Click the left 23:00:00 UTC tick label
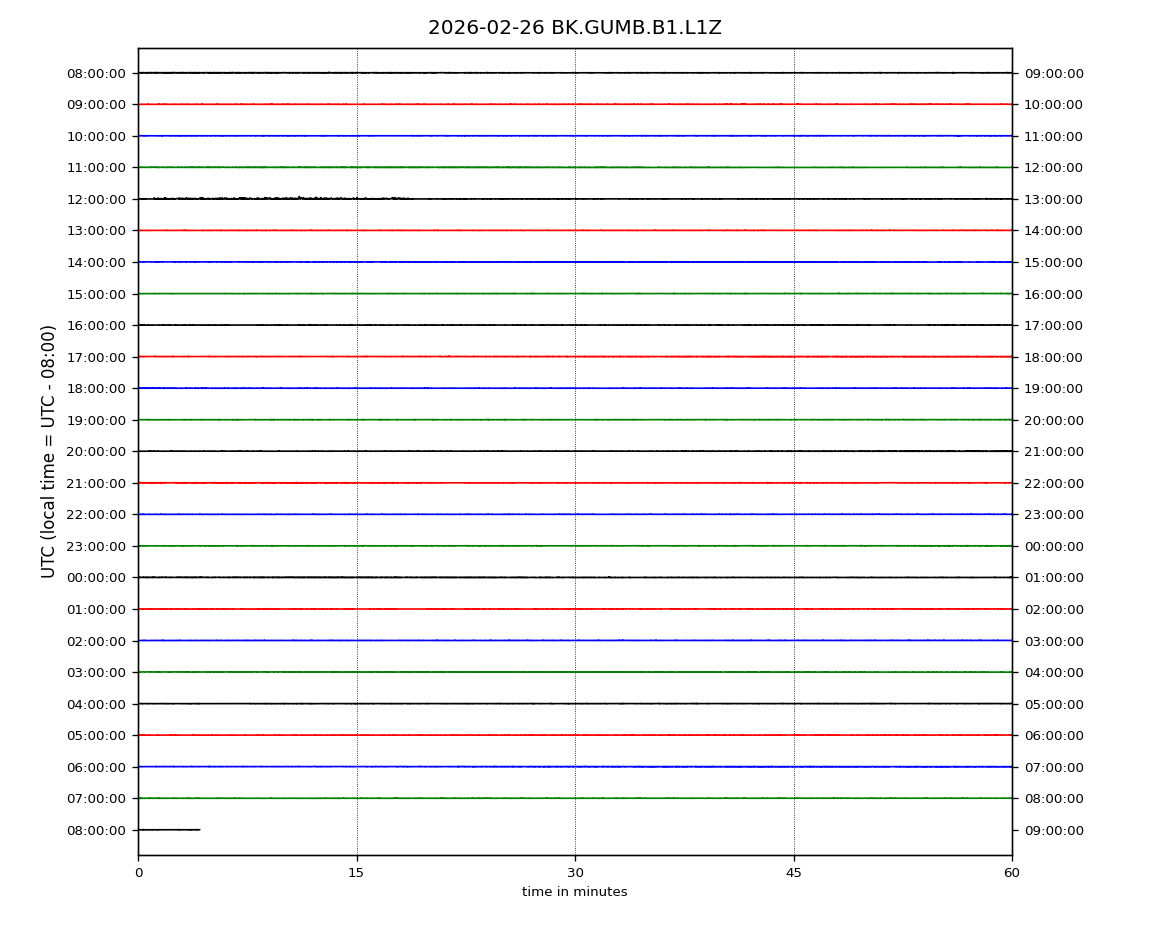The height and width of the screenshot is (950, 1150). click(x=96, y=546)
